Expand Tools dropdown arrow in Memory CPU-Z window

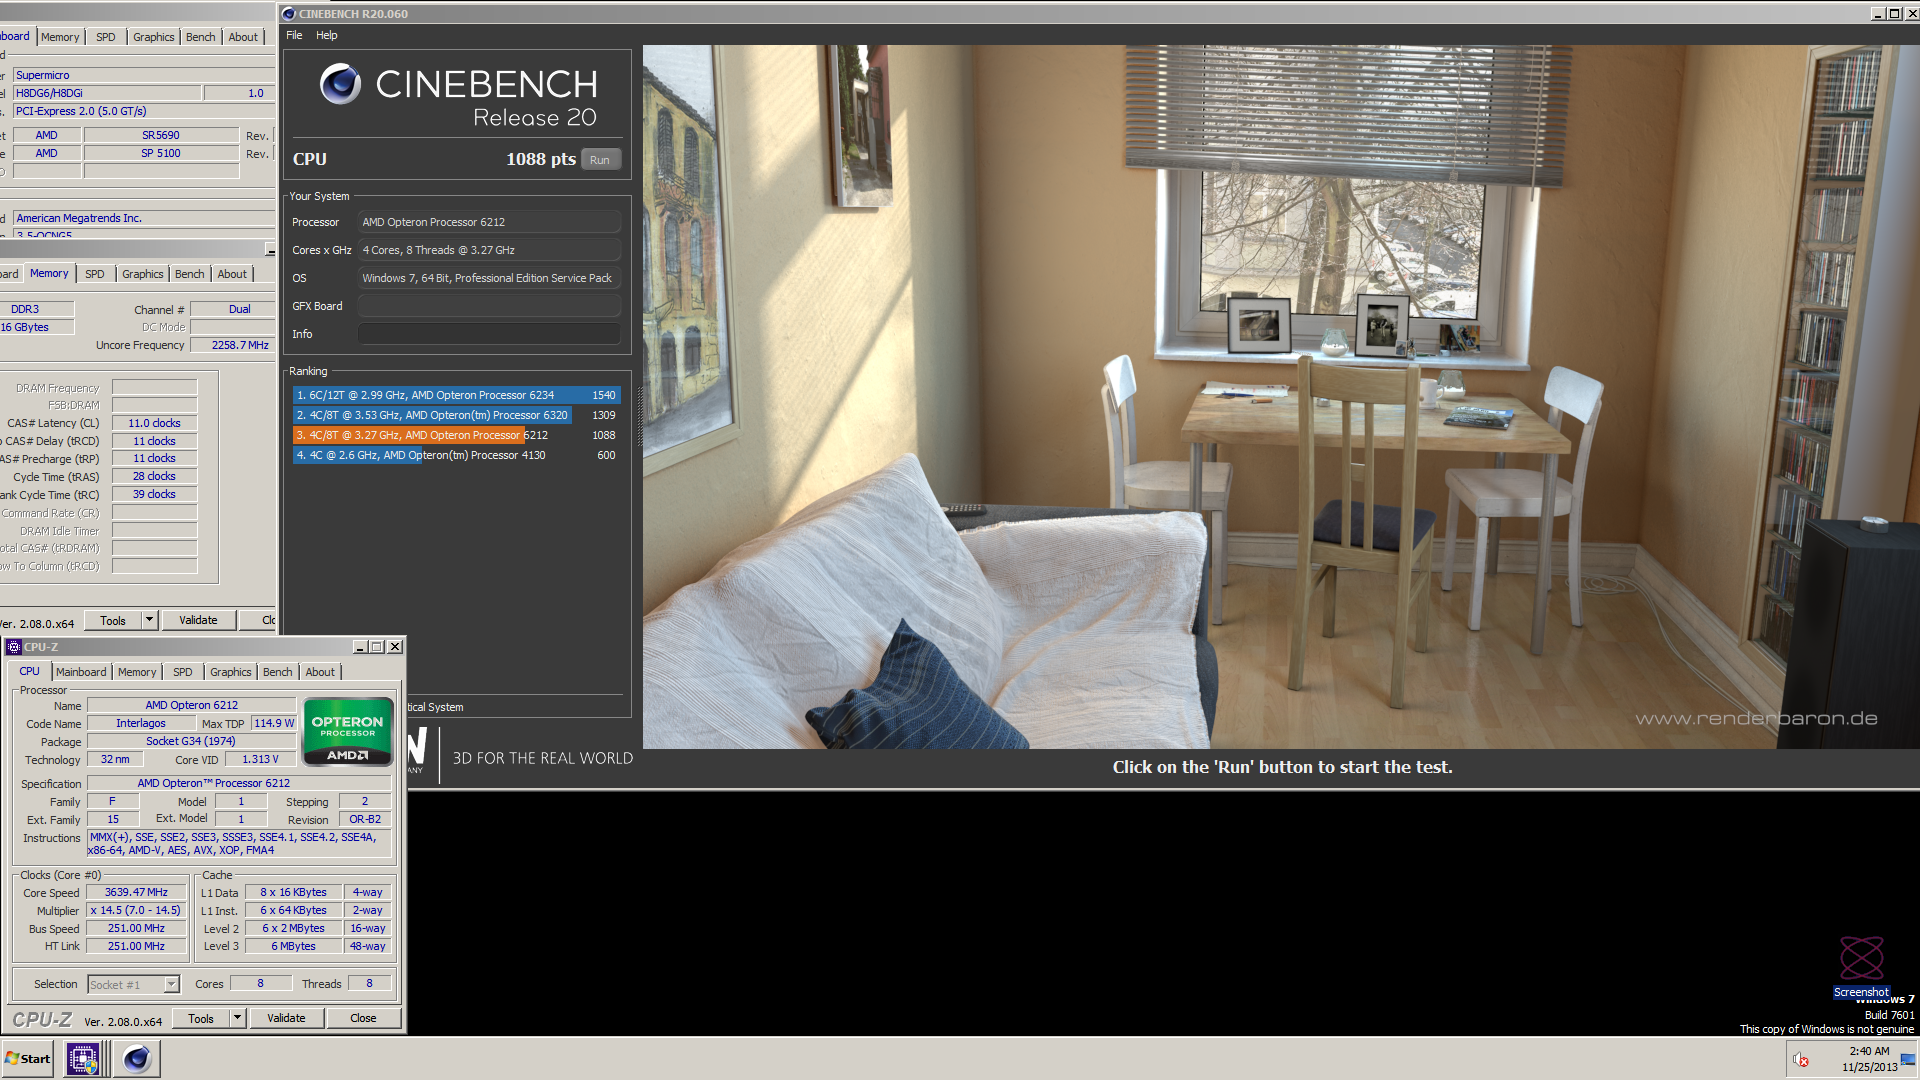(x=149, y=621)
